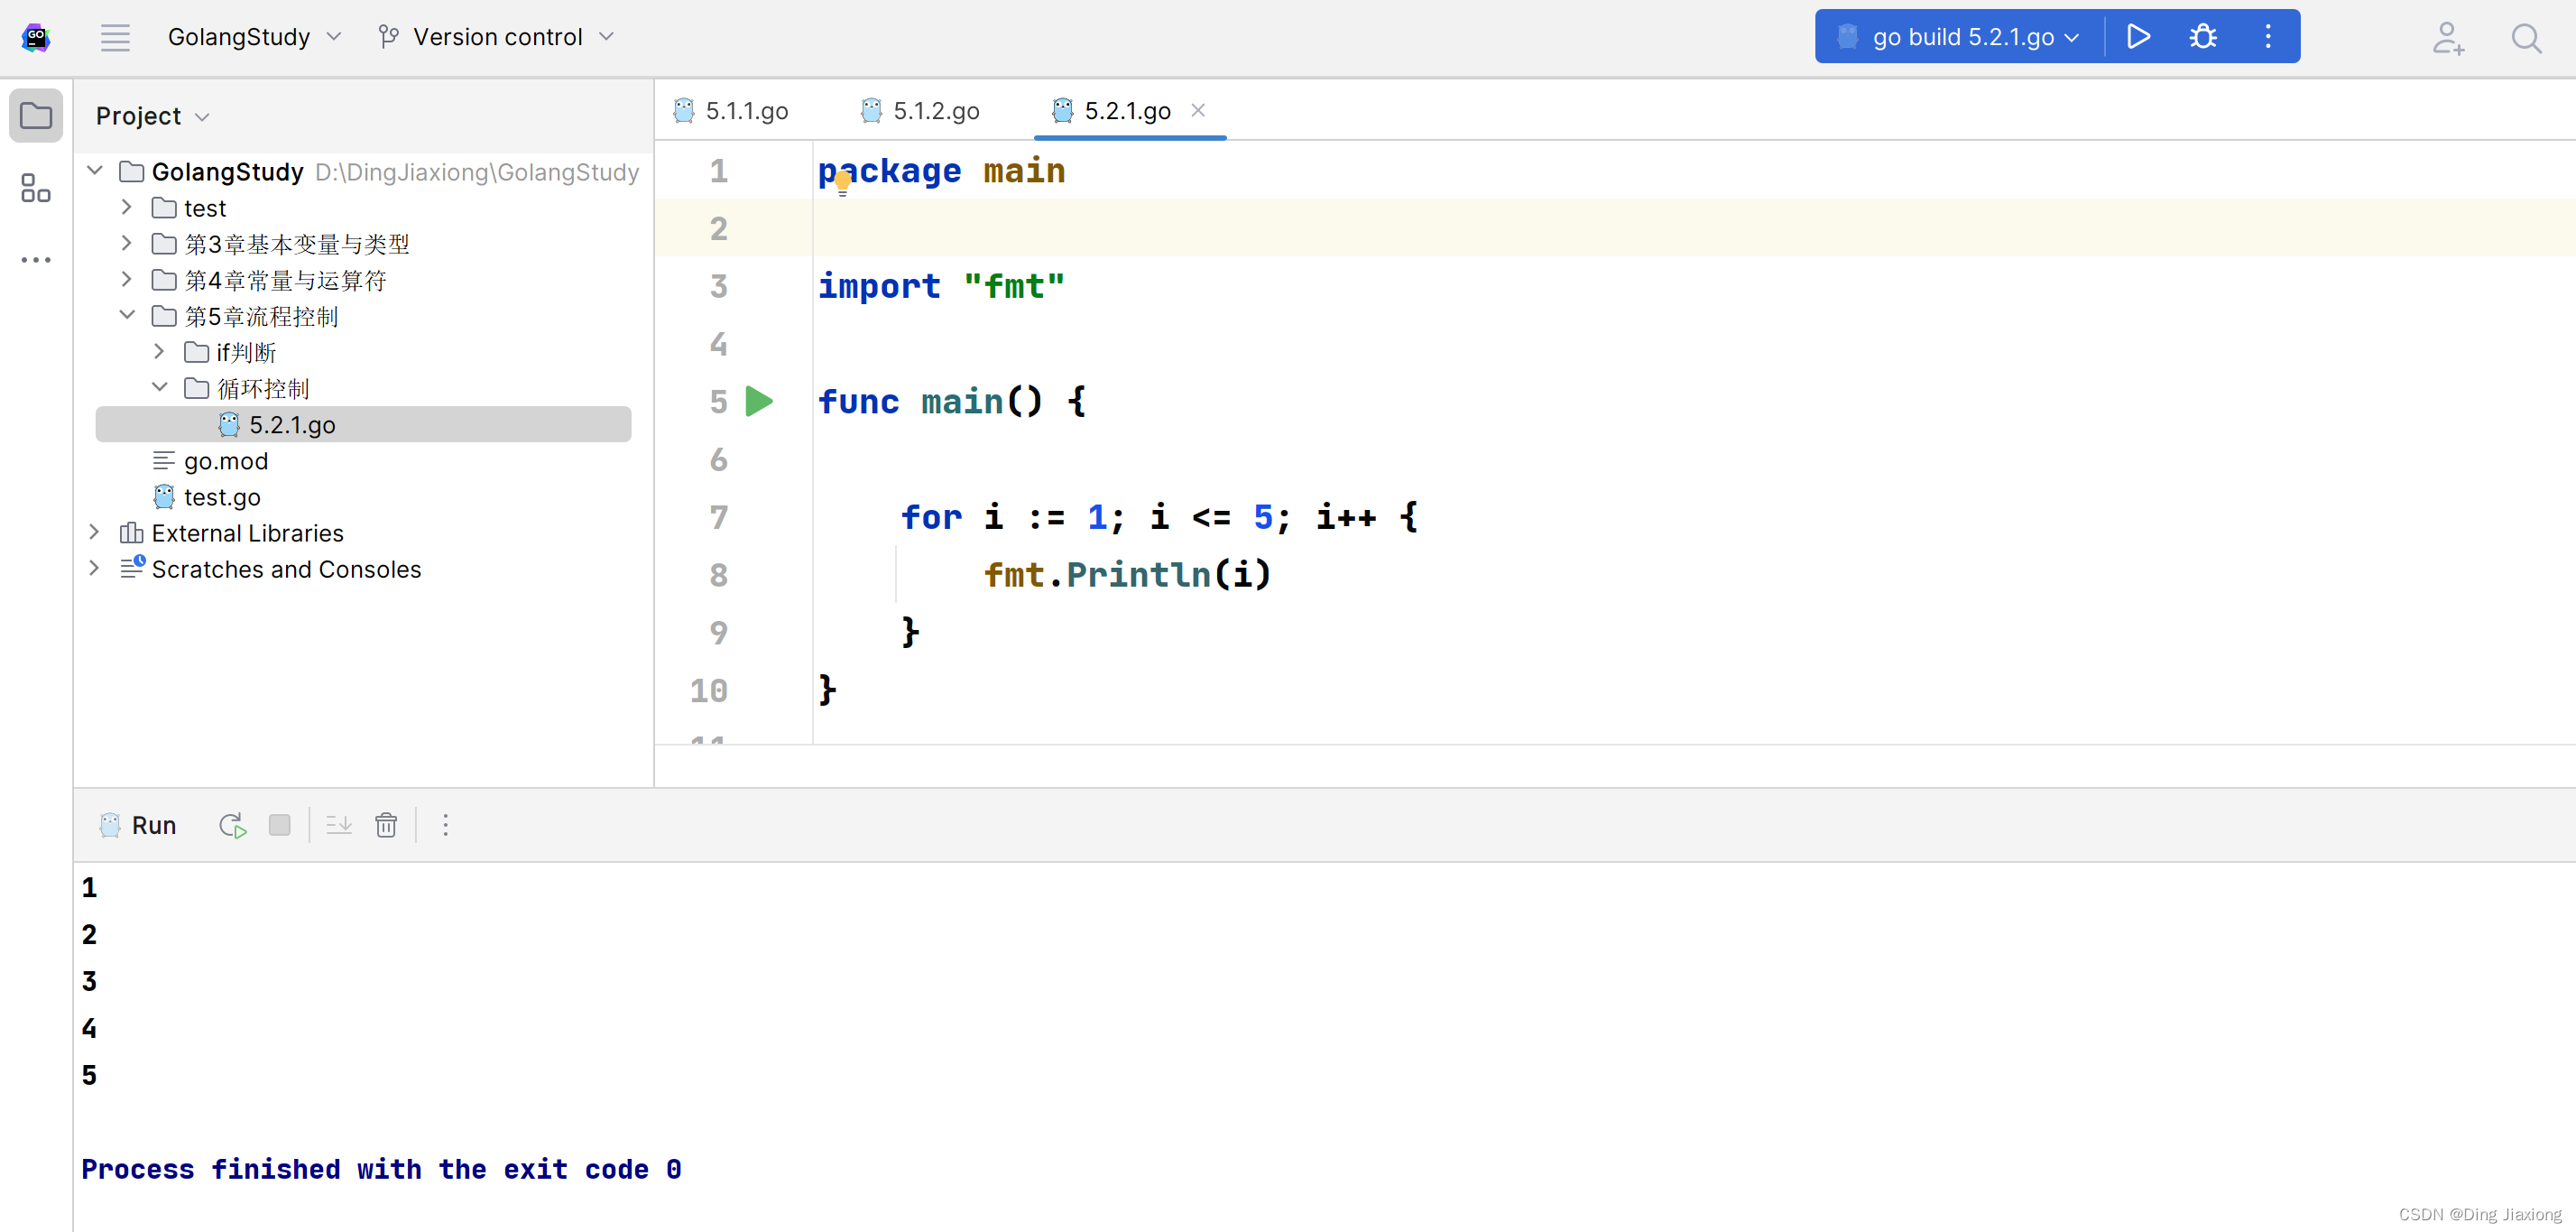
Task: Collapse the 循环控制 folder
Action: click(x=159, y=387)
